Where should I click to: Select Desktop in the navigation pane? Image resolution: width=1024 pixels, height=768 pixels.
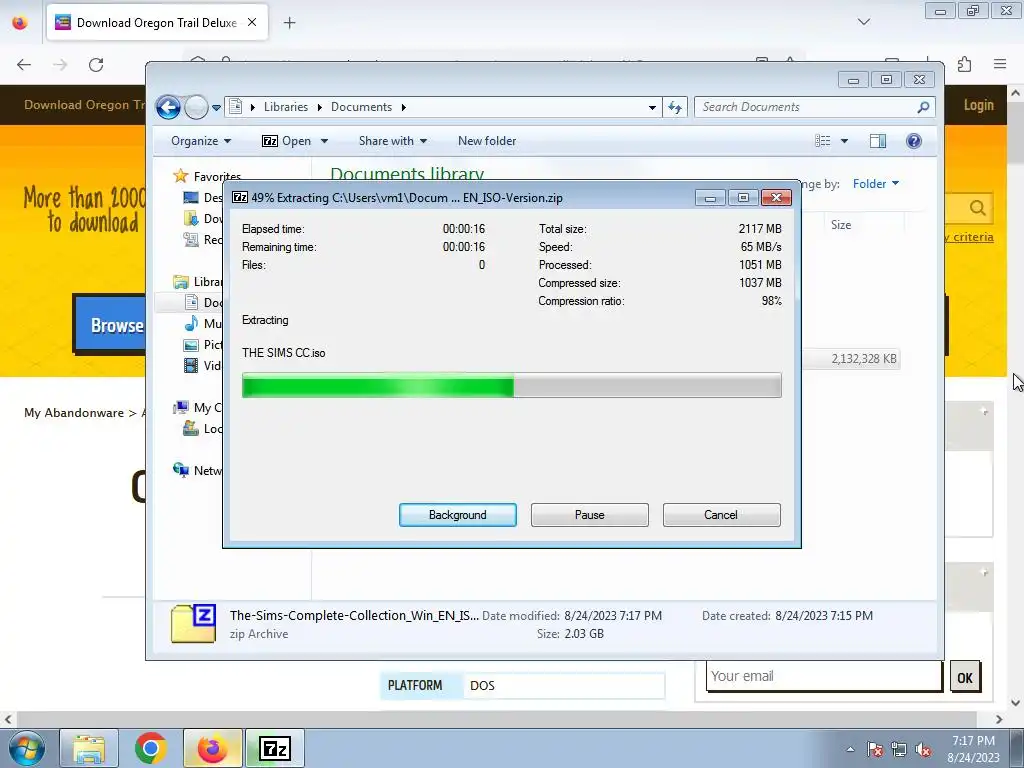[x=202, y=197]
